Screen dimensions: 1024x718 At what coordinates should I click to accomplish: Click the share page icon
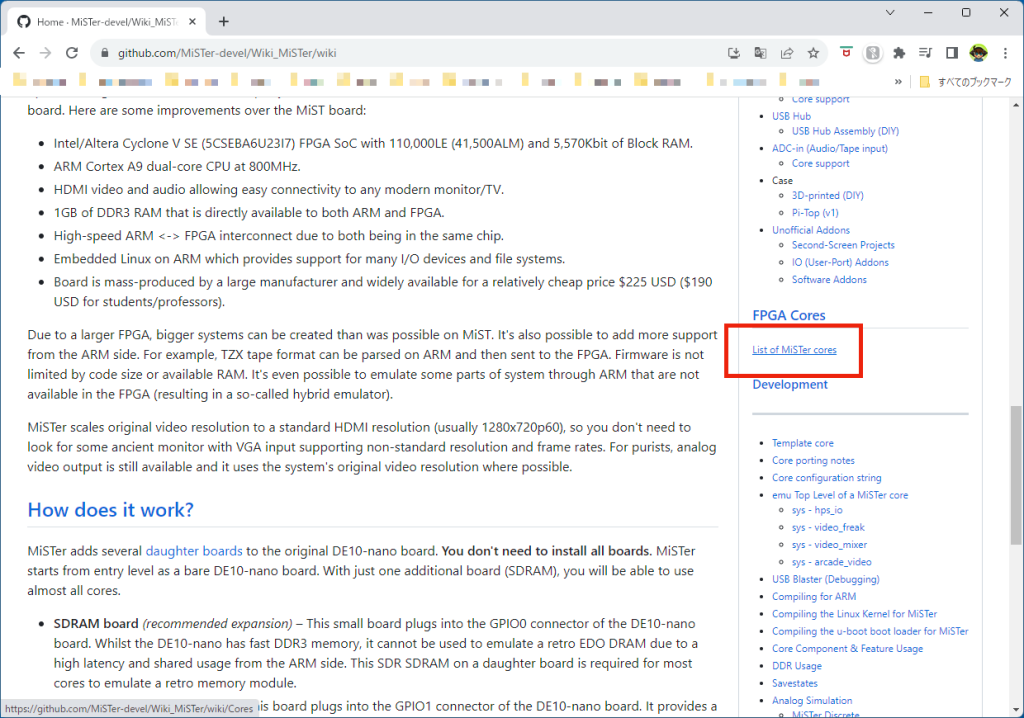pos(787,53)
